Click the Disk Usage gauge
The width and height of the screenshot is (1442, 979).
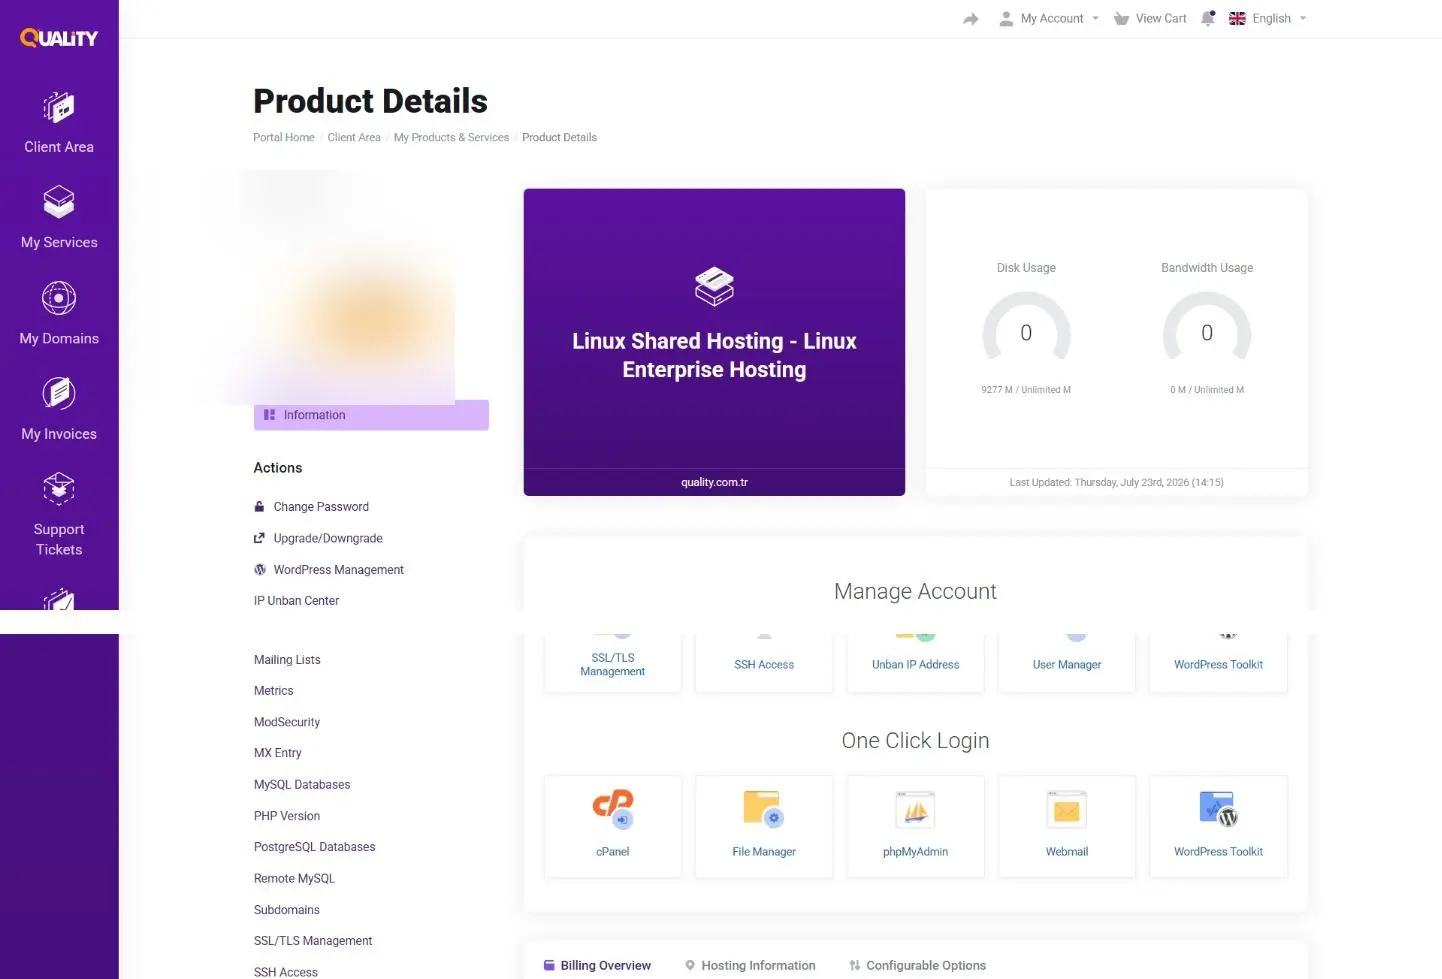point(1026,328)
